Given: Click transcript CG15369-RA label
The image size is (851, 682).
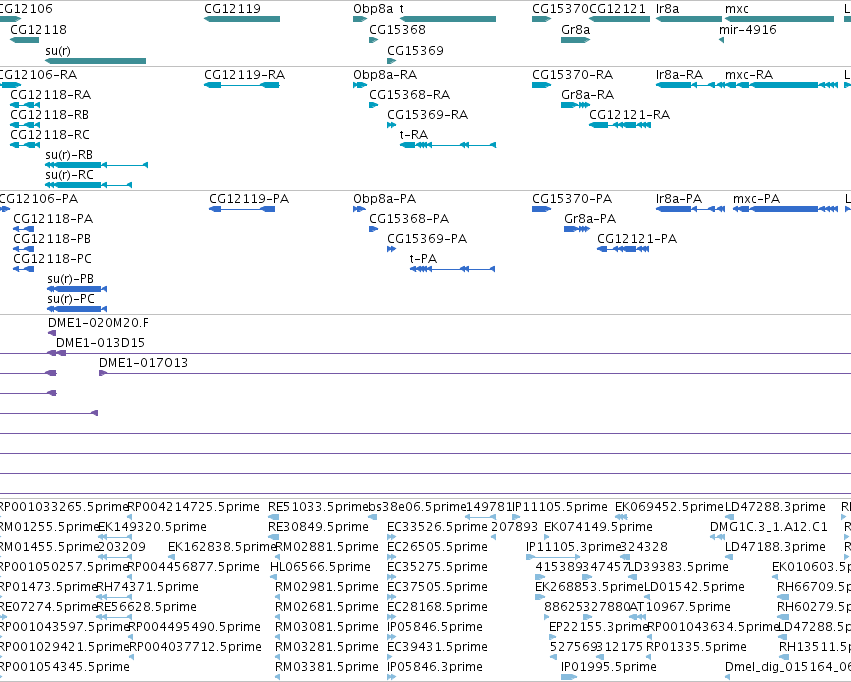Looking at the screenshot, I should pos(427,114).
